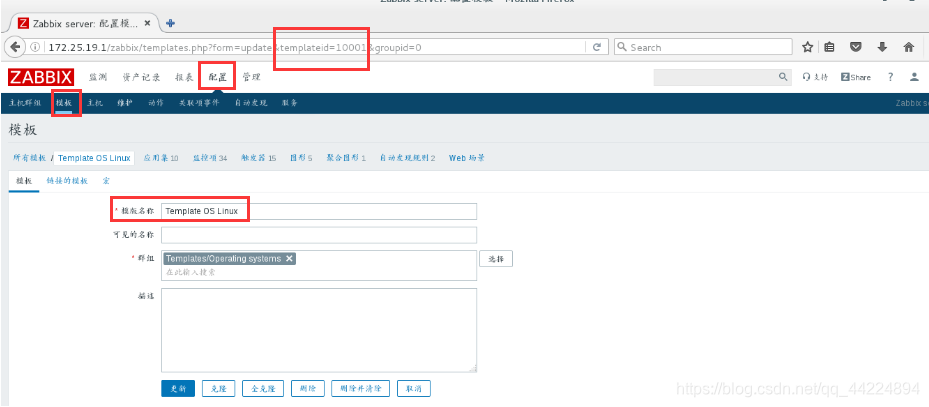929x407 pixels.
Task: Go to 自动发现 submenu item
Action: tap(251, 102)
